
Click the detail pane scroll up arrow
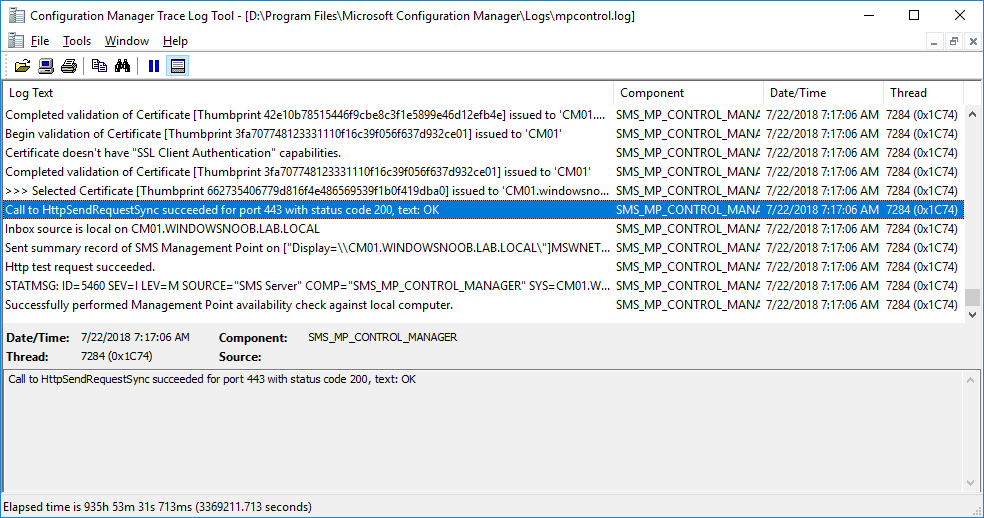coord(970,380)
